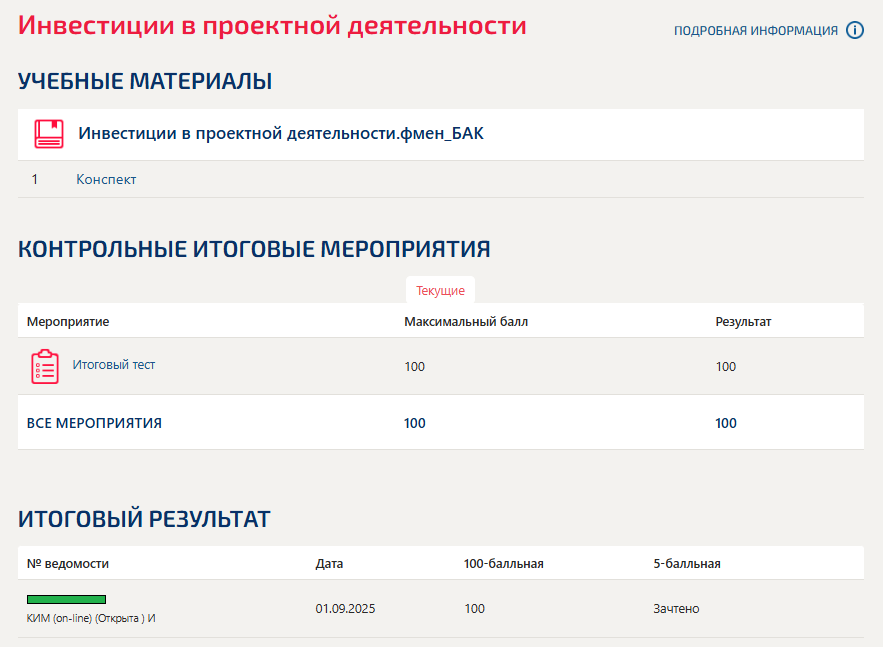Click the Дата column header
Screen dimensions: 883x647
(x=329, y=564)
